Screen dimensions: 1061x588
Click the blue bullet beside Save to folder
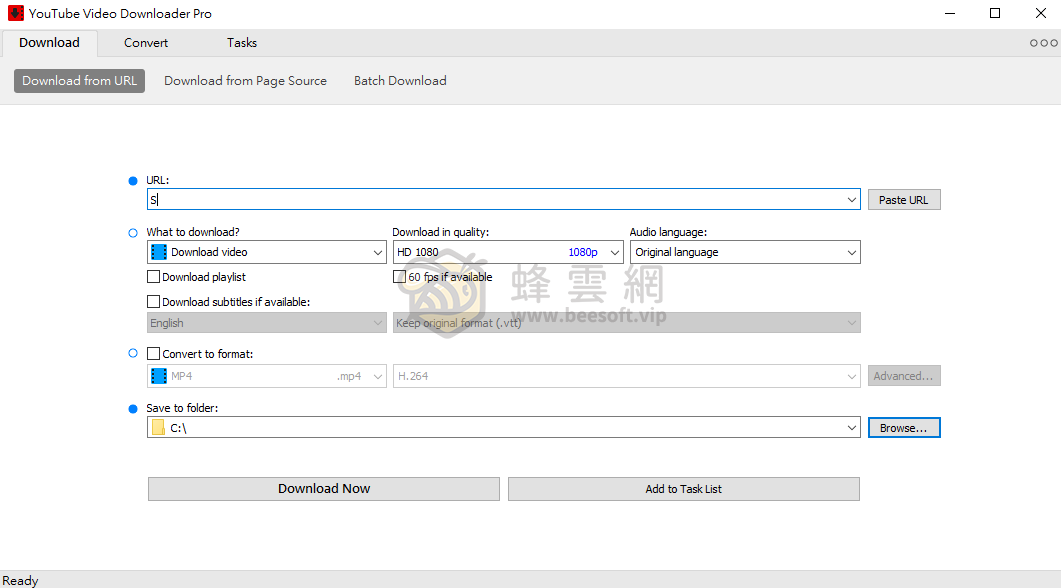pos(133,409)
